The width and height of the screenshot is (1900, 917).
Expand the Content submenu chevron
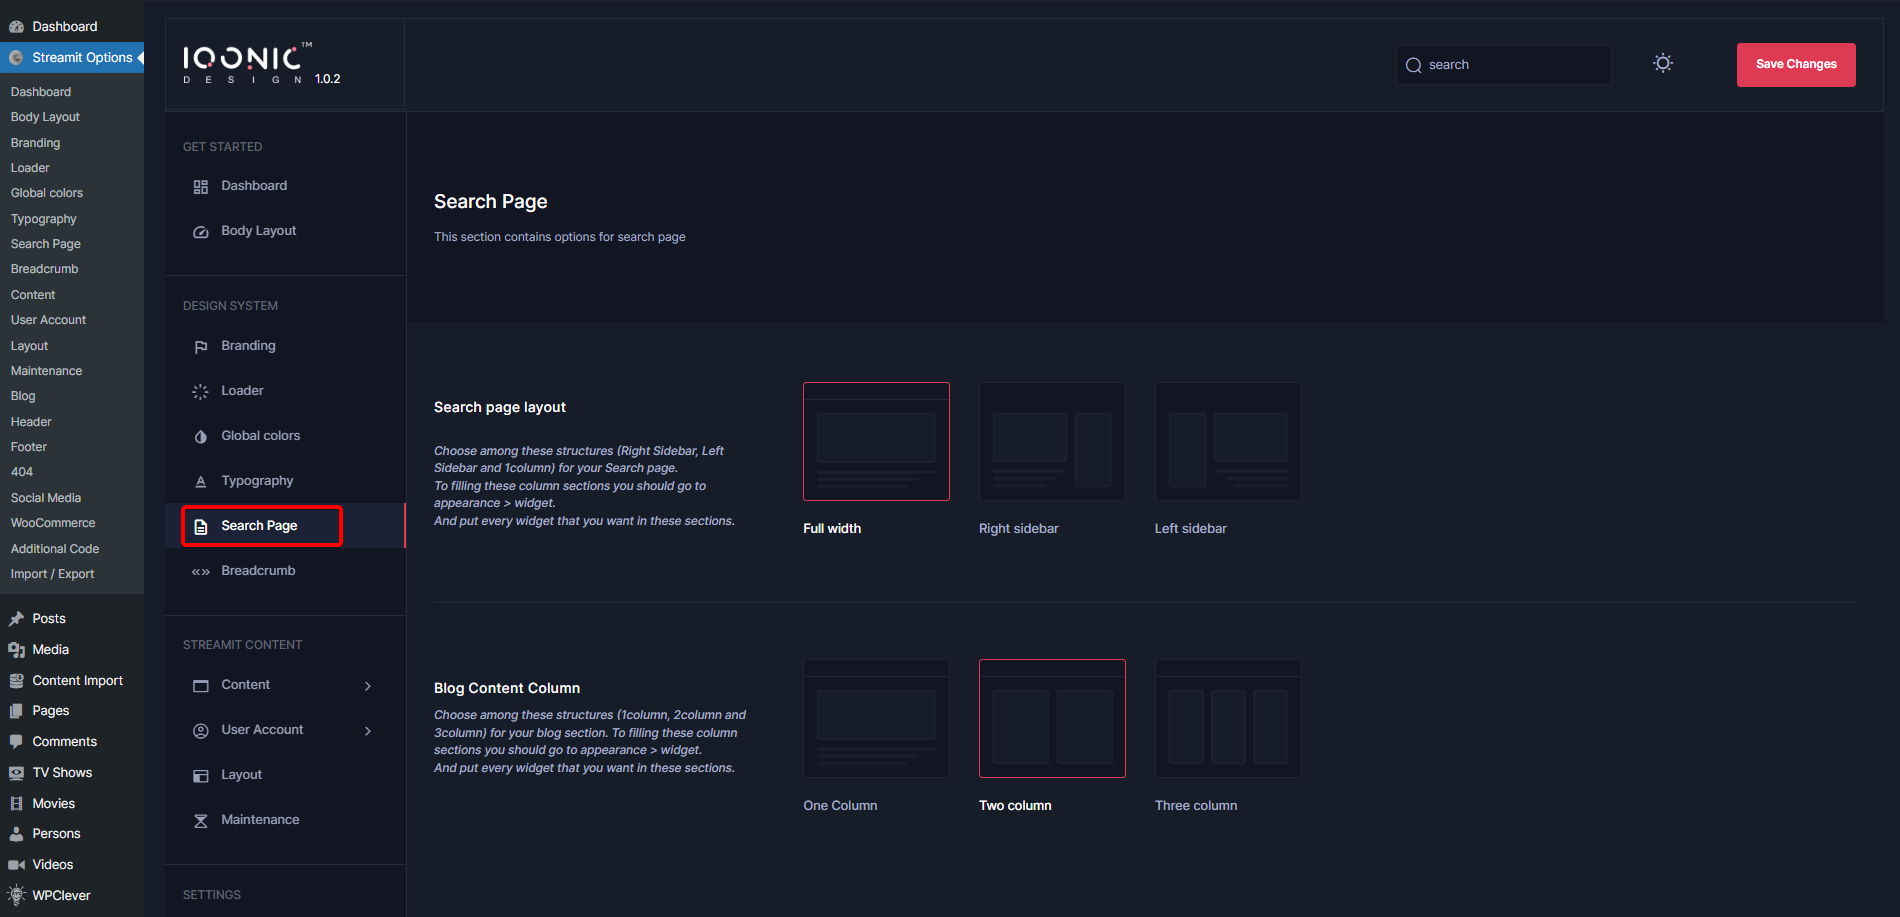(x=368, y=686)
